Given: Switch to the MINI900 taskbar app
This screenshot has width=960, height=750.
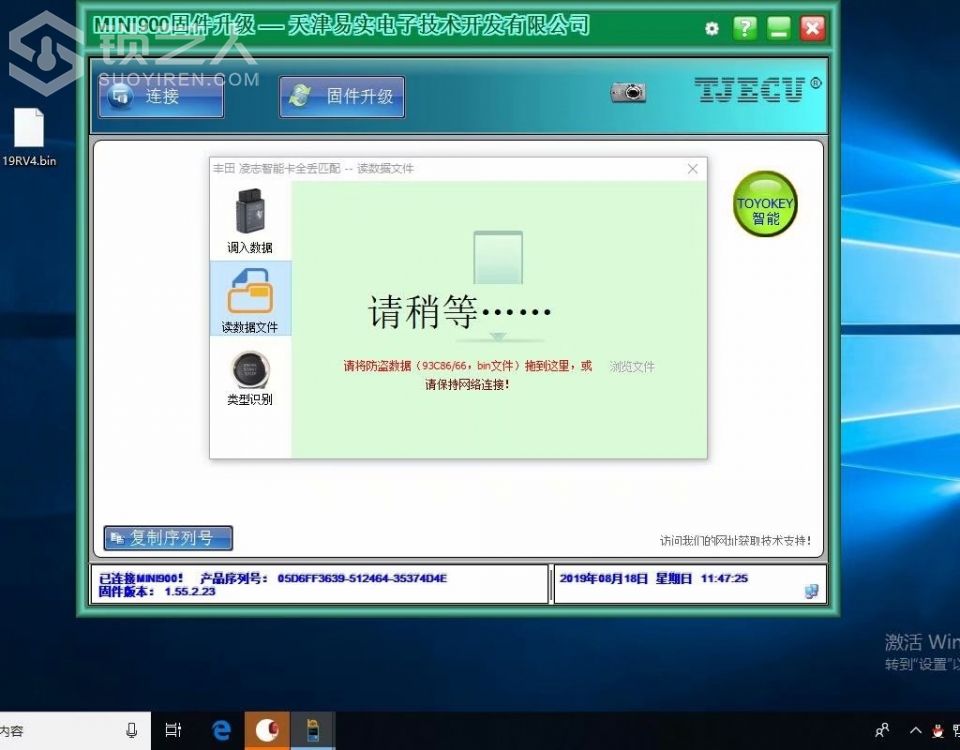Looking at the screenshot, I should 313,730.
